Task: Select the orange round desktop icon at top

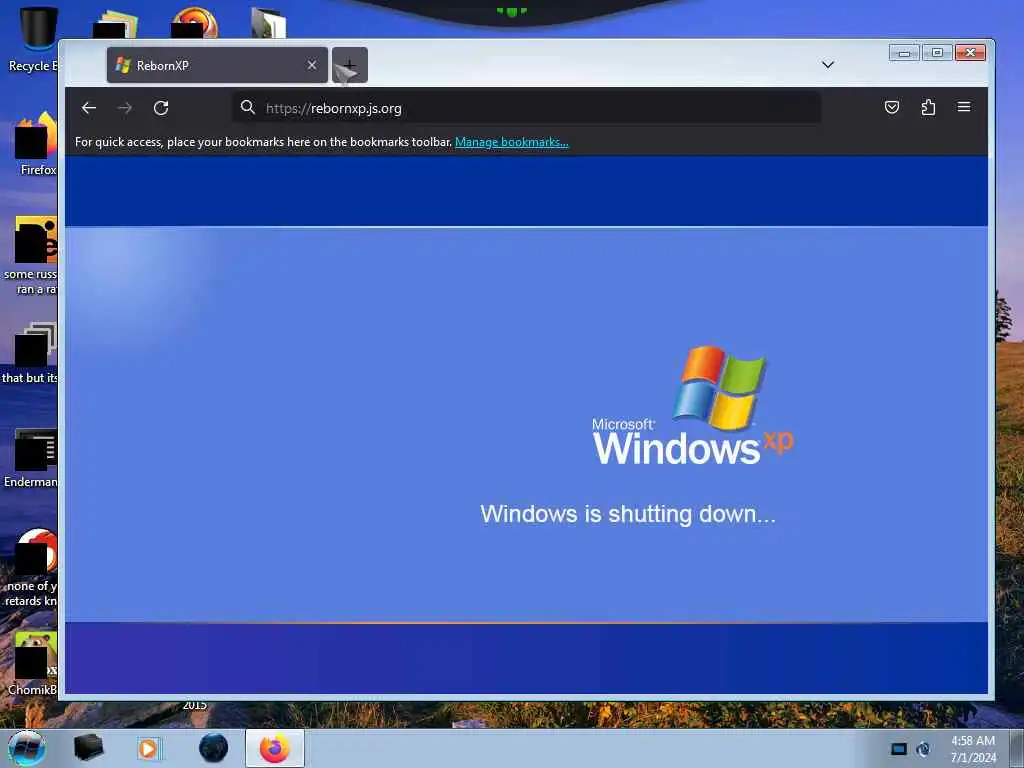Action: 195,22
